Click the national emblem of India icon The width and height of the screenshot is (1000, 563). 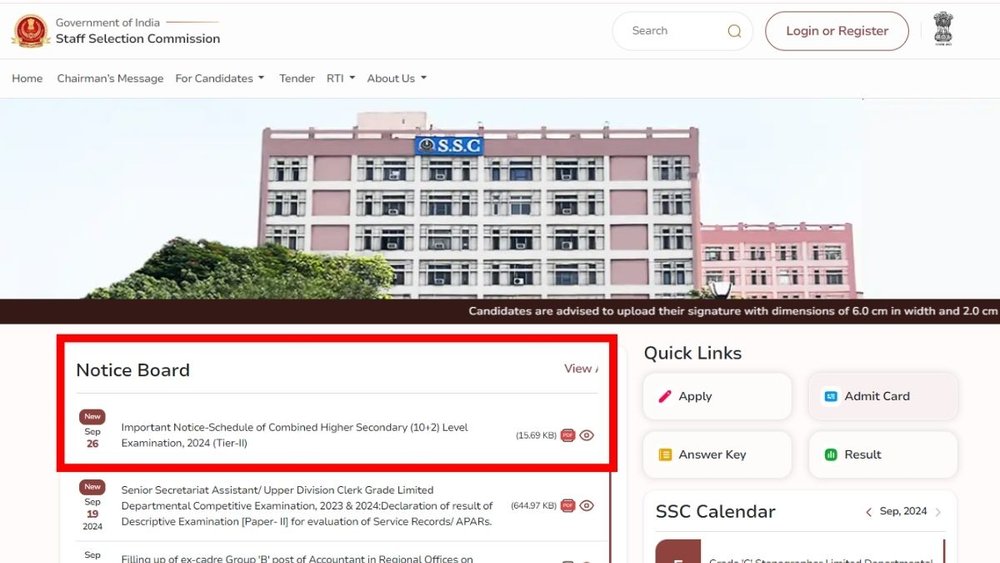pyautogui.click(x=943, y=29)
